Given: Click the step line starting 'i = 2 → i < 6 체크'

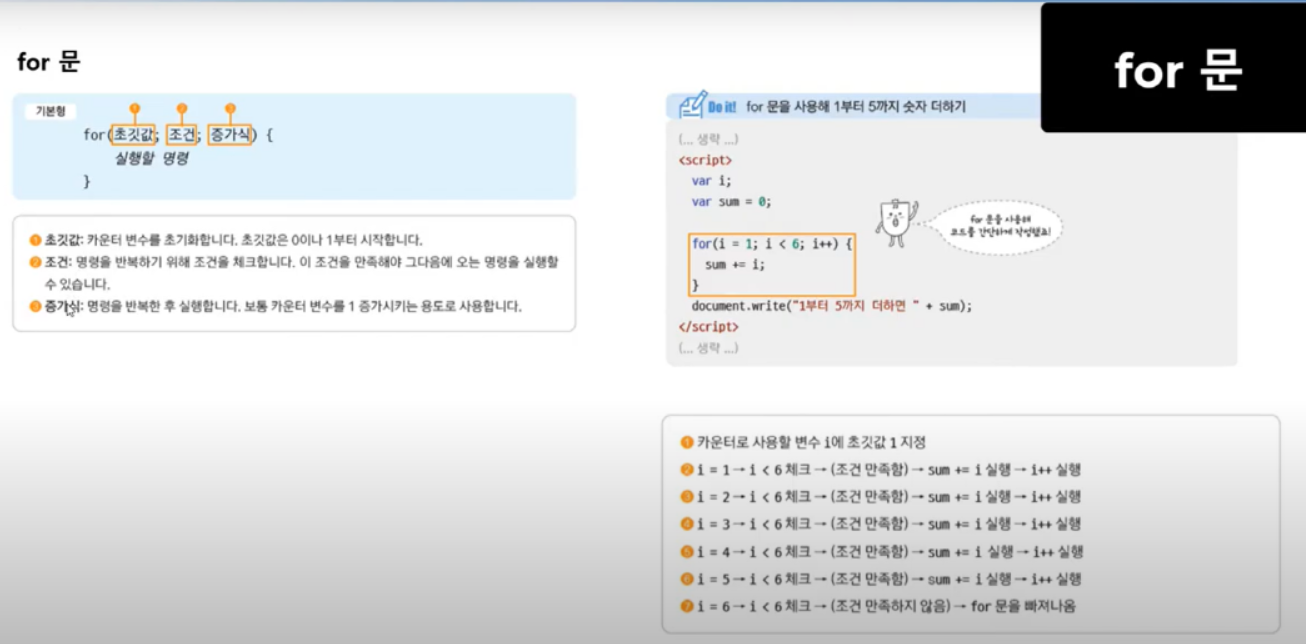Looking at the screenshot, I should [881, 496].
